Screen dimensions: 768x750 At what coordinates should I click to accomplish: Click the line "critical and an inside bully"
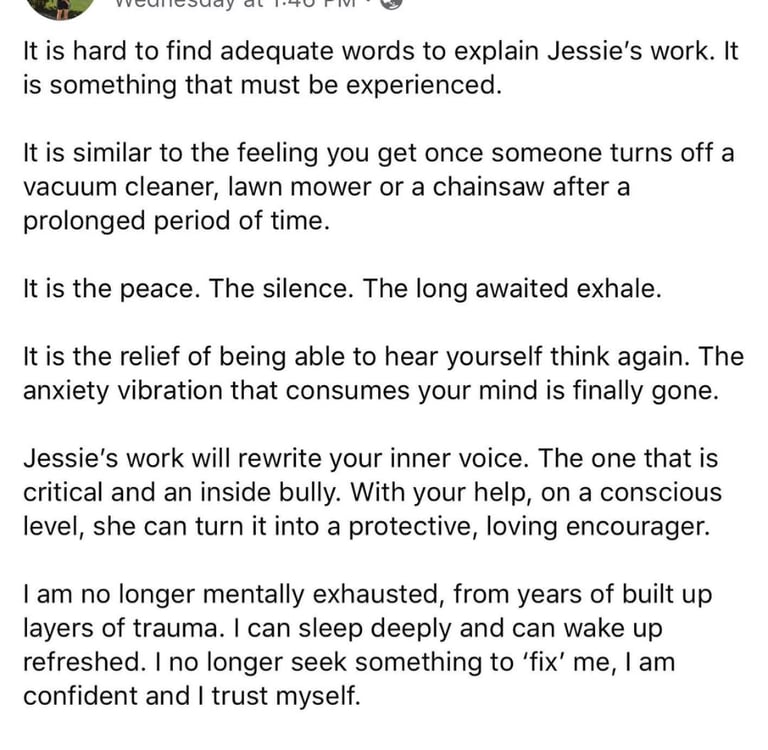[181, 492]
